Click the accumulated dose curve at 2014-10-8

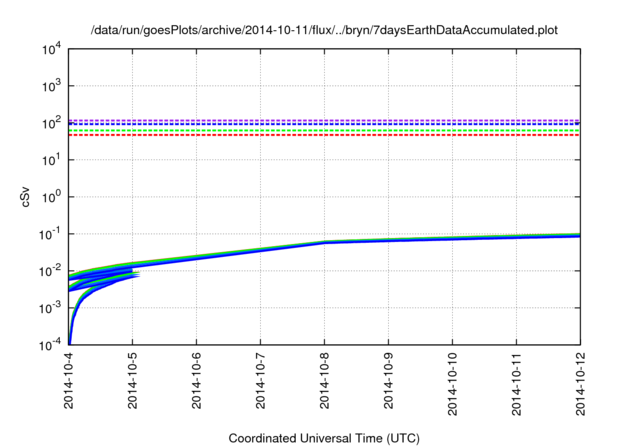(324, 242)
